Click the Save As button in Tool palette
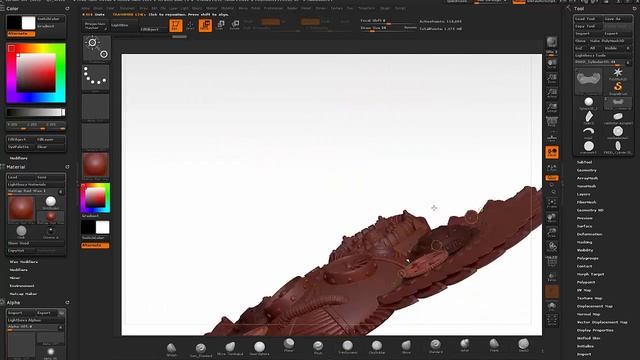 (618, 19)
